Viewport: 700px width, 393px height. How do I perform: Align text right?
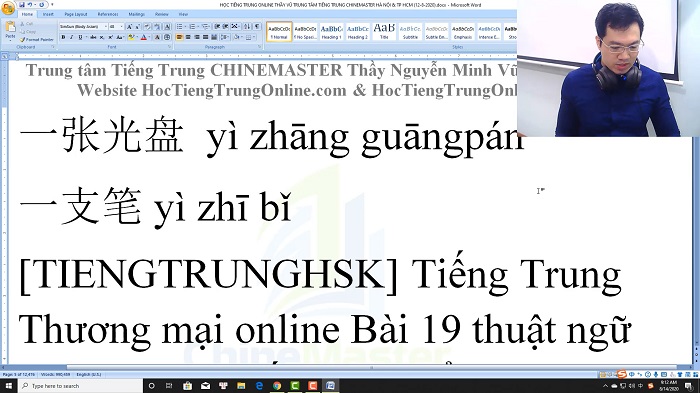pos(197,37)
